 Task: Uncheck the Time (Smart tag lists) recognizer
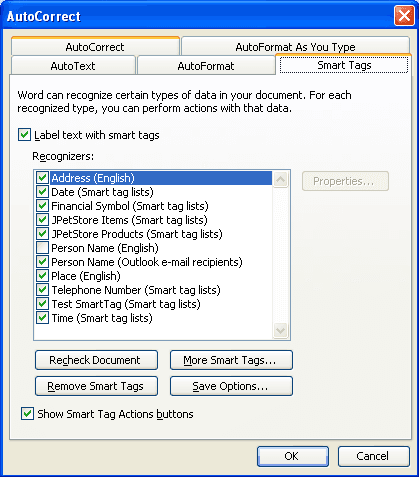tap(42, 318)
